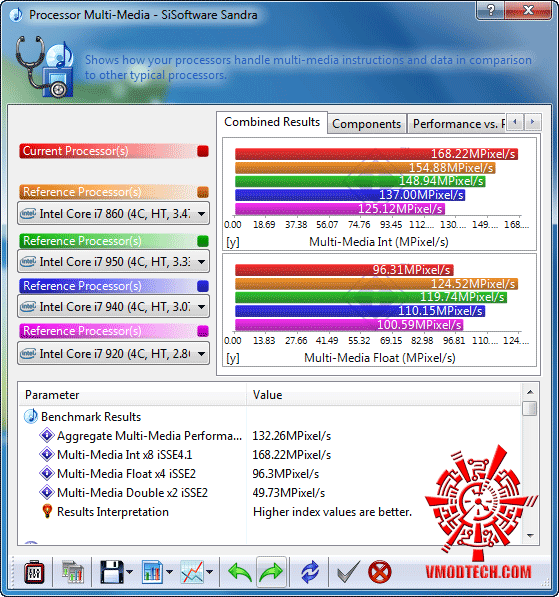Click the 137.00MPixel/s blue bar
Screen dimensions: 559x597
[x=350, y=195]
